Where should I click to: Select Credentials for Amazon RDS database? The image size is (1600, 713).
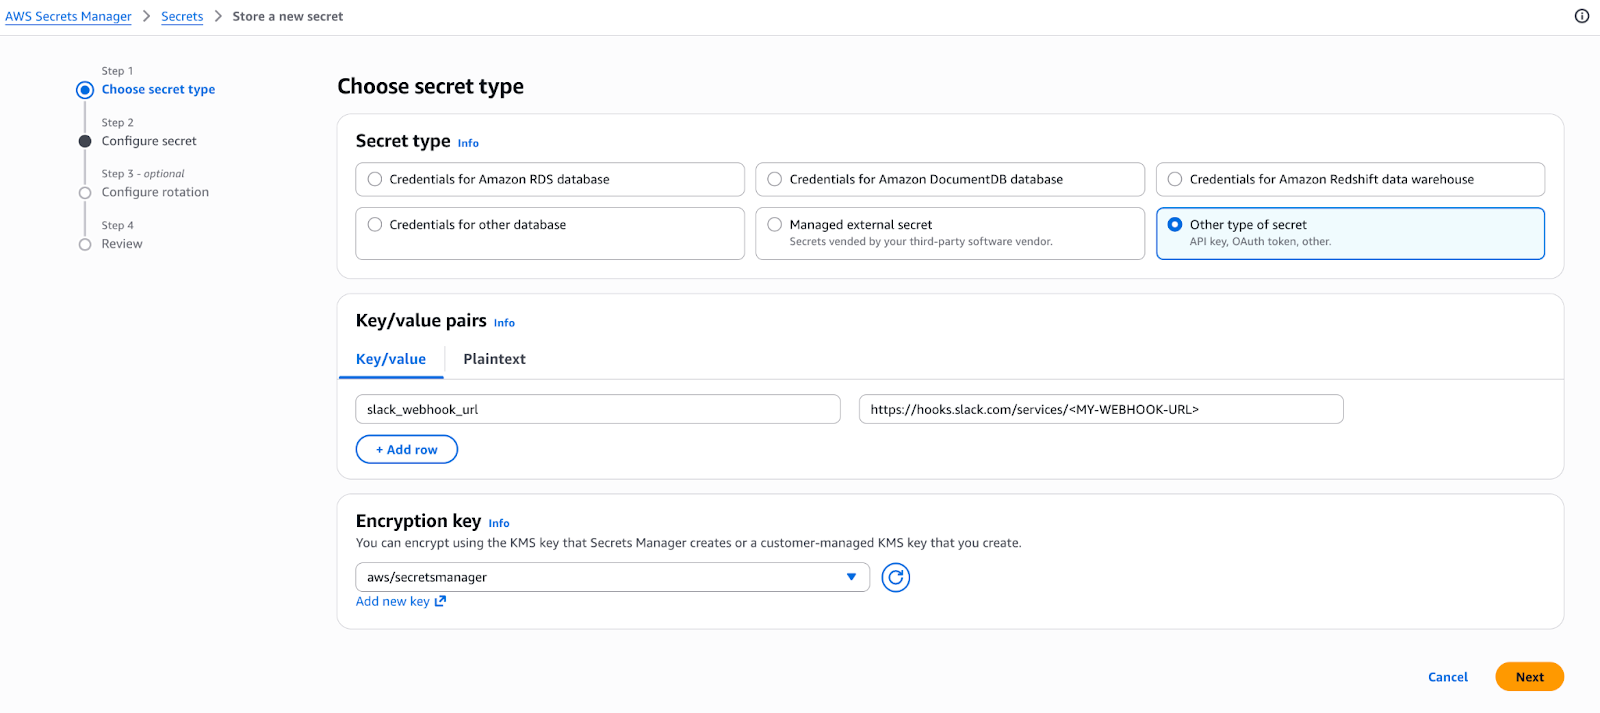coord(550,179)
